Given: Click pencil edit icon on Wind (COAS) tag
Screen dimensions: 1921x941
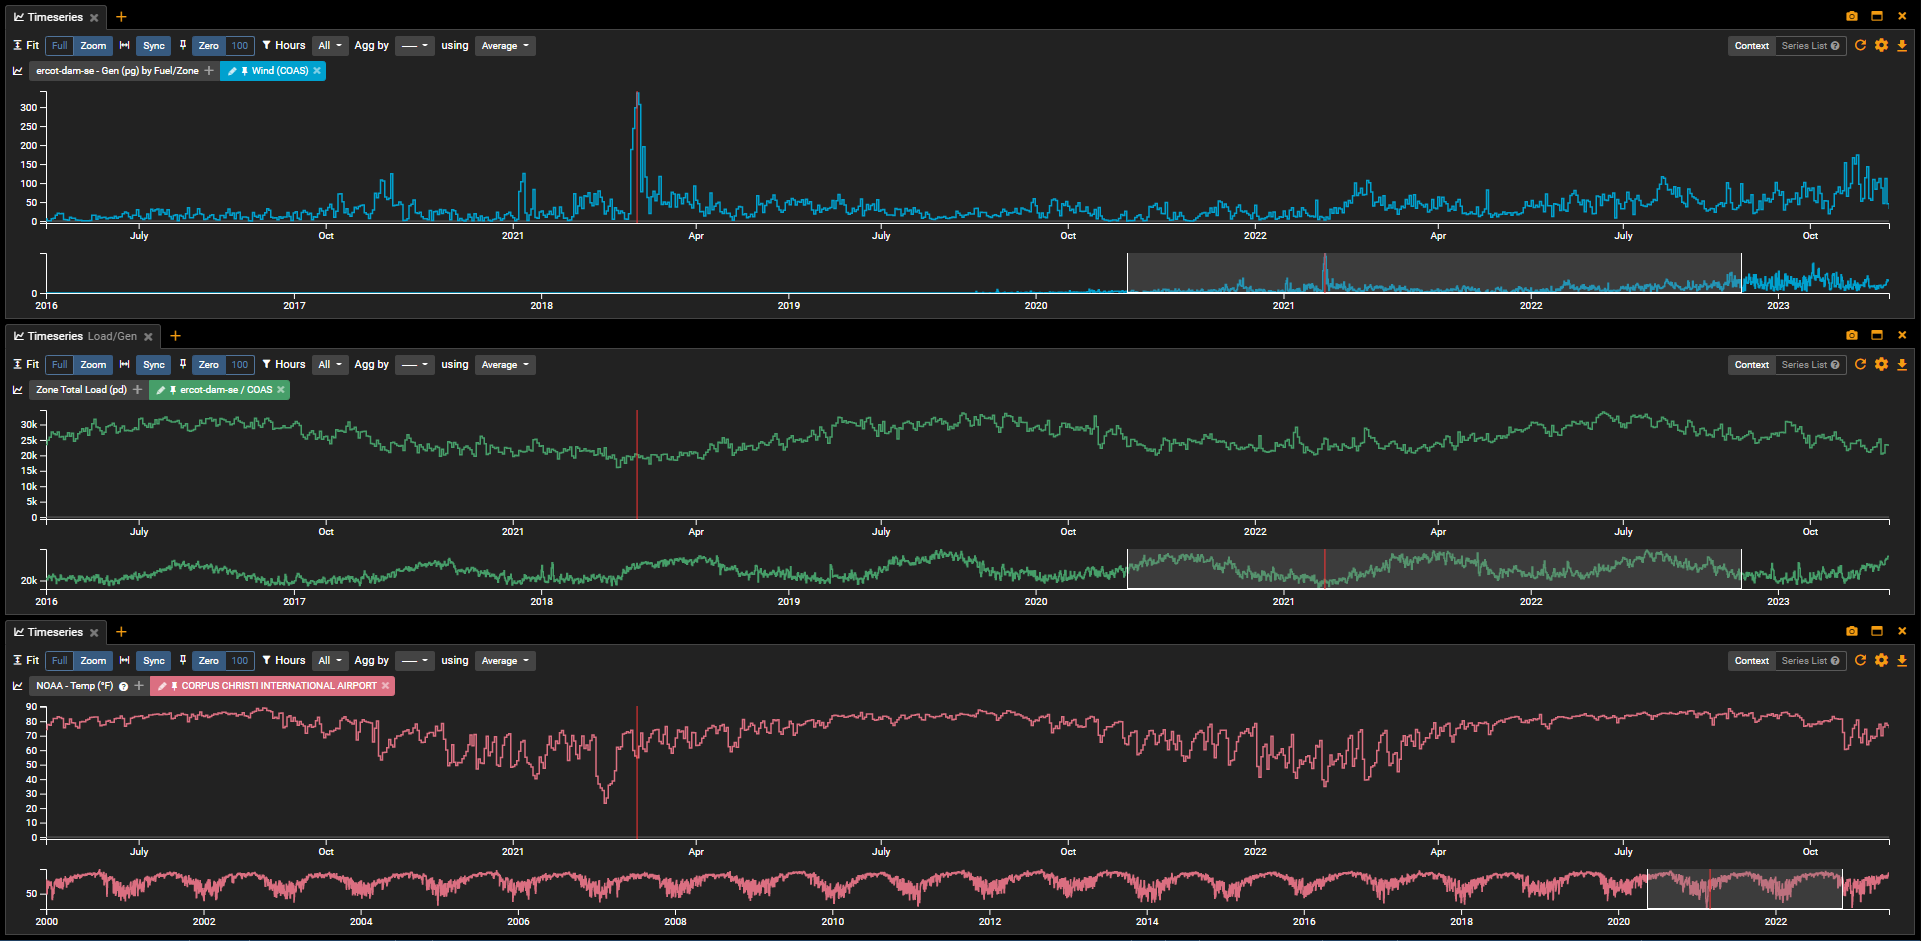Looking at the screenshot, I should (232, 71).
